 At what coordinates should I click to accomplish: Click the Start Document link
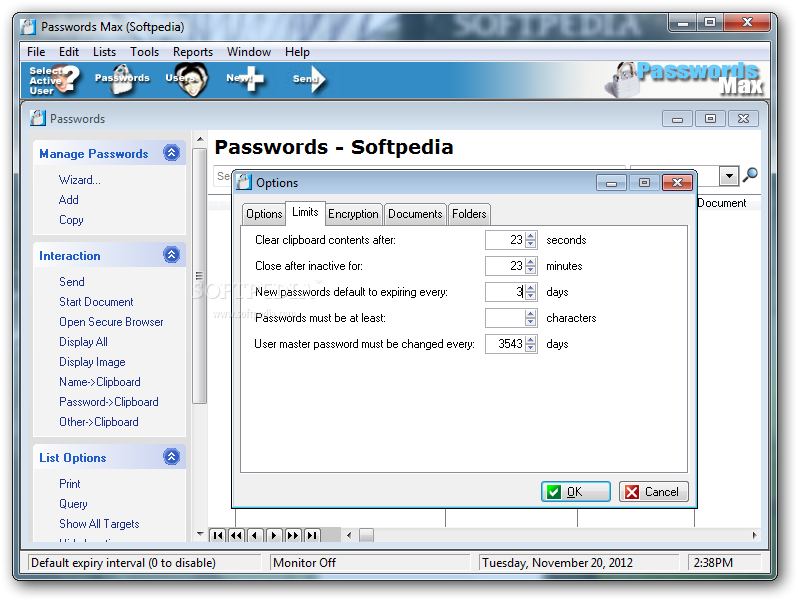coord(96,302)
